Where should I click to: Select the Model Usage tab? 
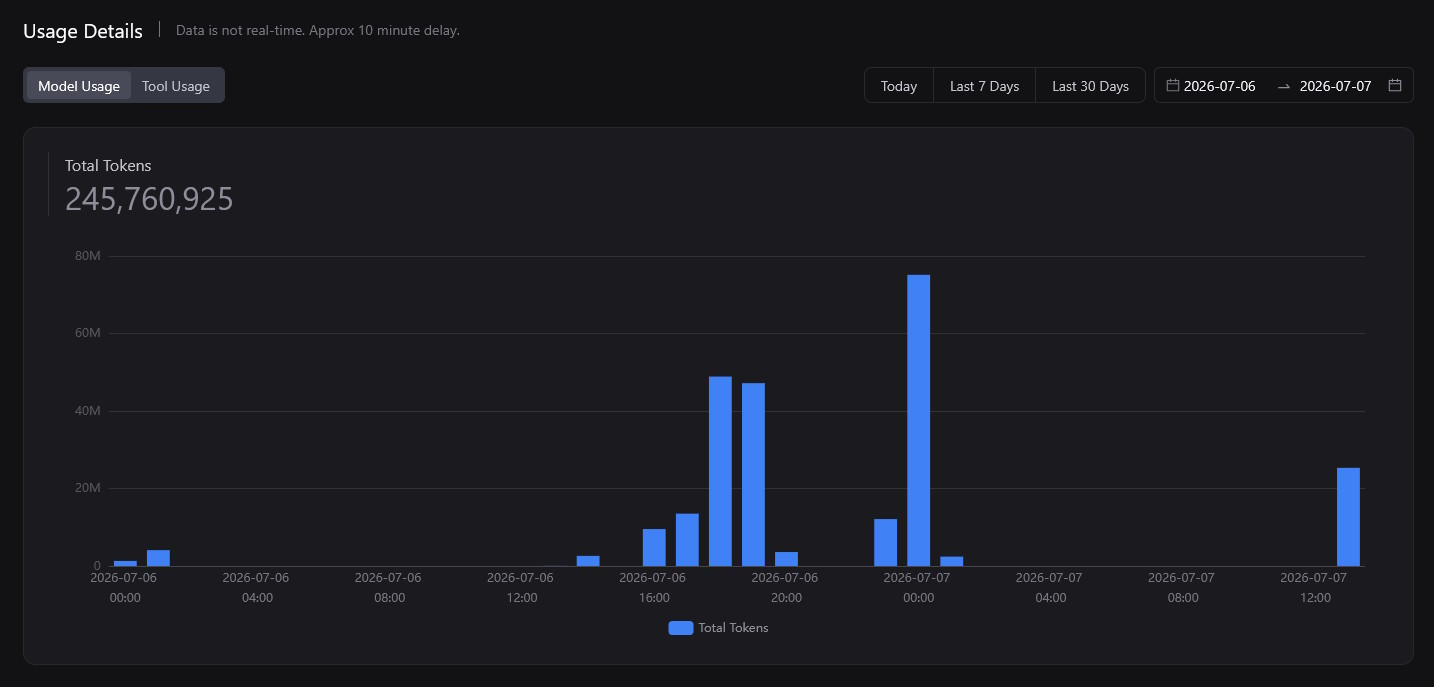coord(79,86)
